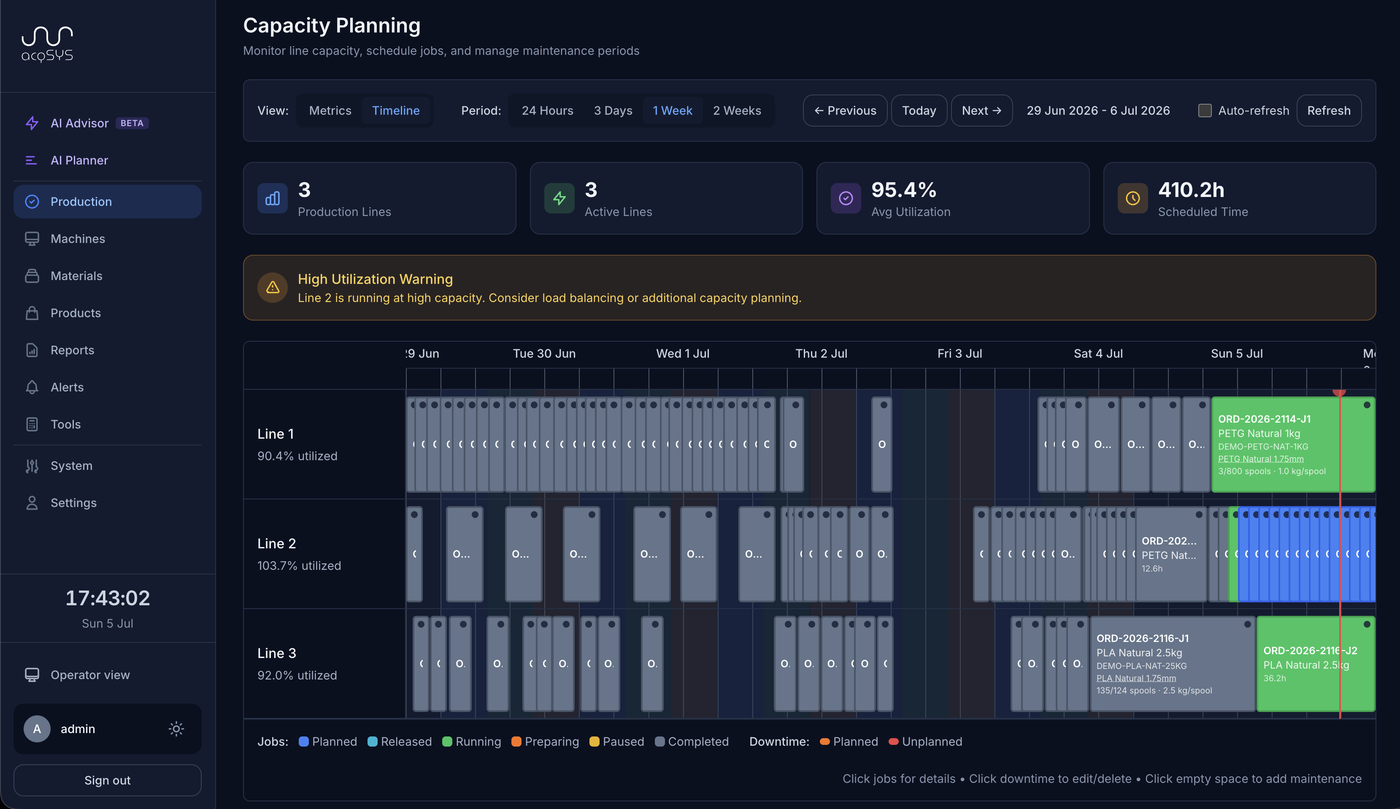The width and height of the screenshot is (1400, 809).
Task: Click the Production Lines bar chart icon
Action: (x=272, y=198)
